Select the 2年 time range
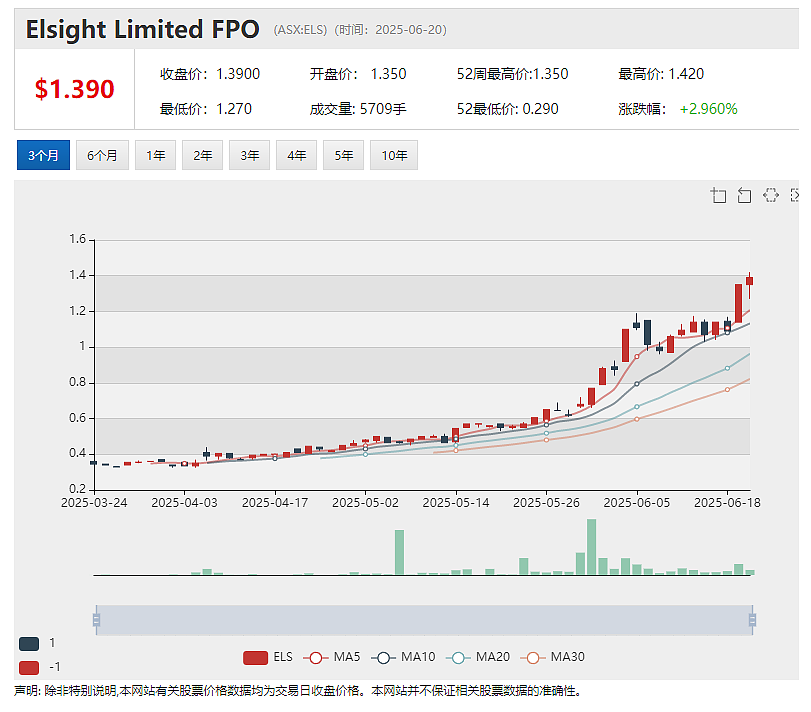This screenshot has height=712, width=811. click(203, 155)
